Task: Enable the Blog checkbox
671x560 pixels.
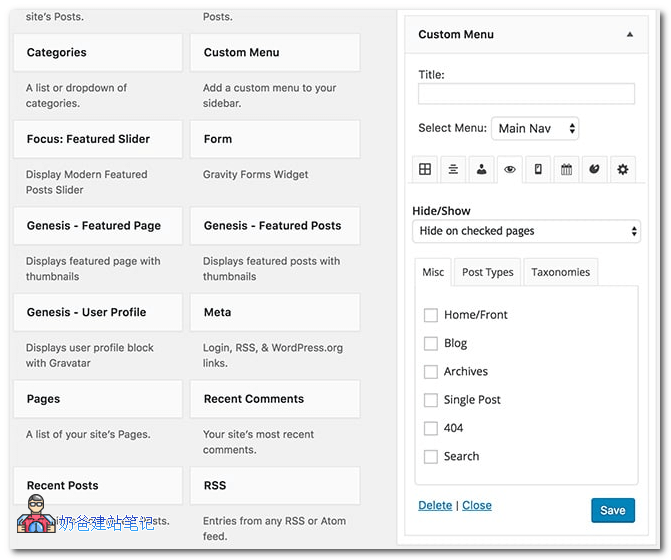Action: (x=431, y=343)
